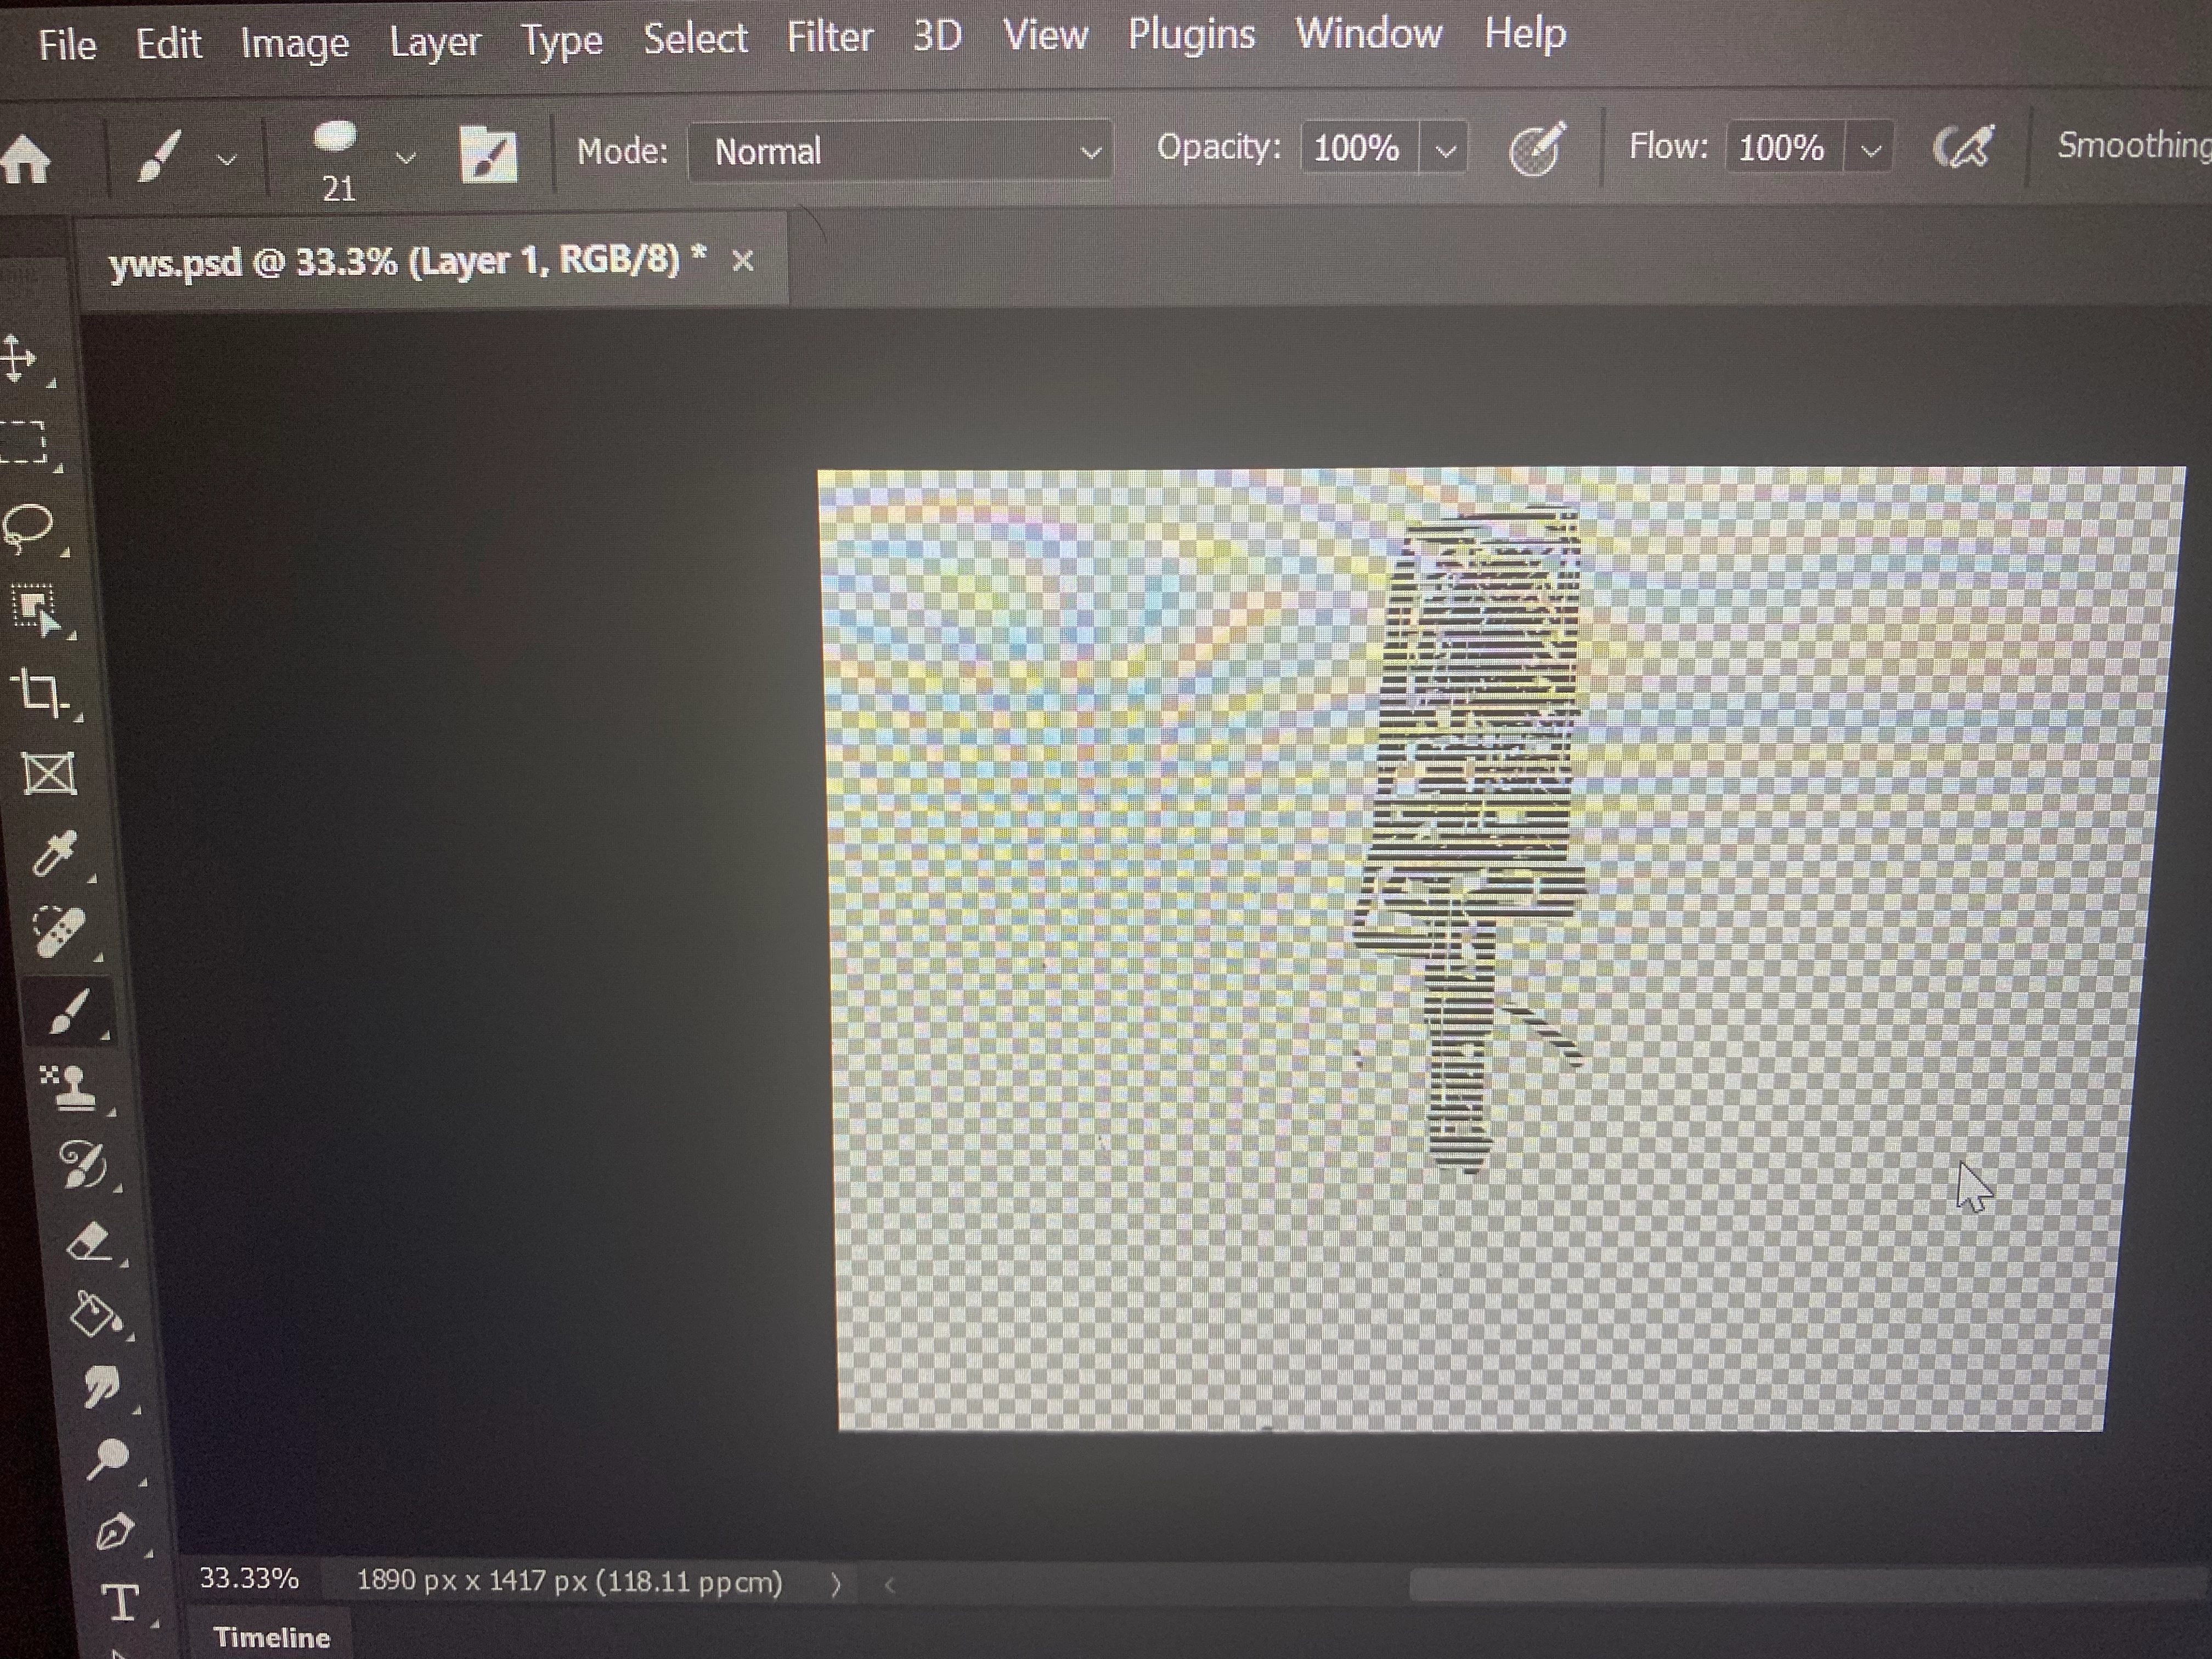Click the Flow percentage field

tap(1781, 148)
